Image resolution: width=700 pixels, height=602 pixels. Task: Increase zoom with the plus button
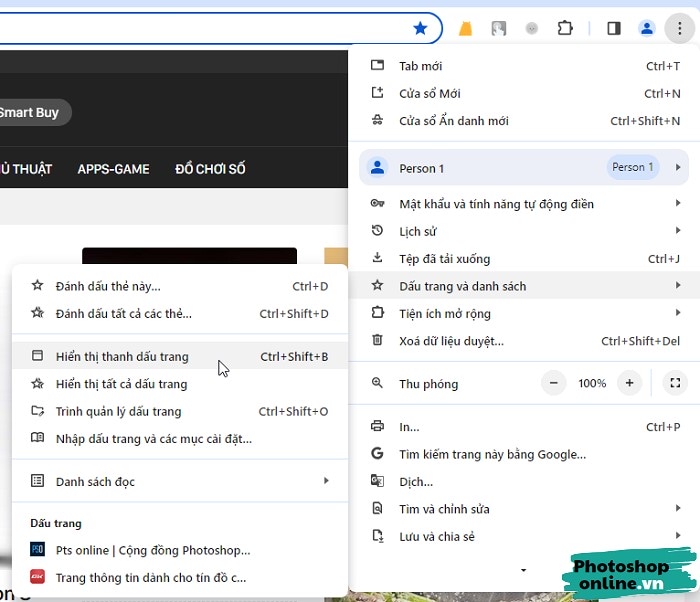(x=629, y=383)
